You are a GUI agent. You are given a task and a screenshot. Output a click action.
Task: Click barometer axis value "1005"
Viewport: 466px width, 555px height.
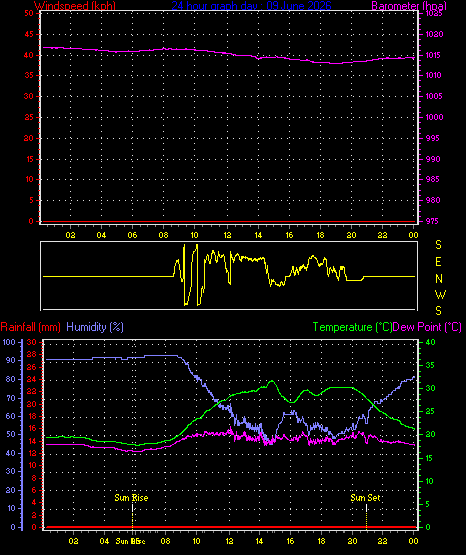click(434, 96)
